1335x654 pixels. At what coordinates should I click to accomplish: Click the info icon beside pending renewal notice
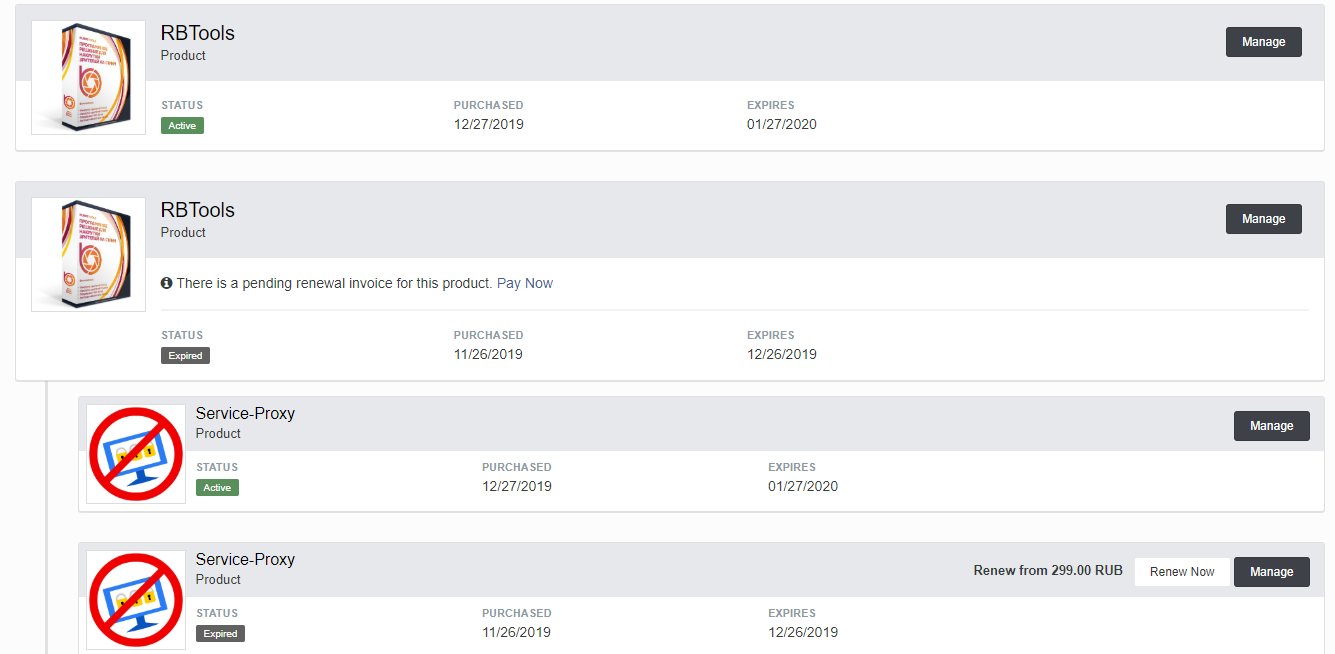[x=167, y=283]
